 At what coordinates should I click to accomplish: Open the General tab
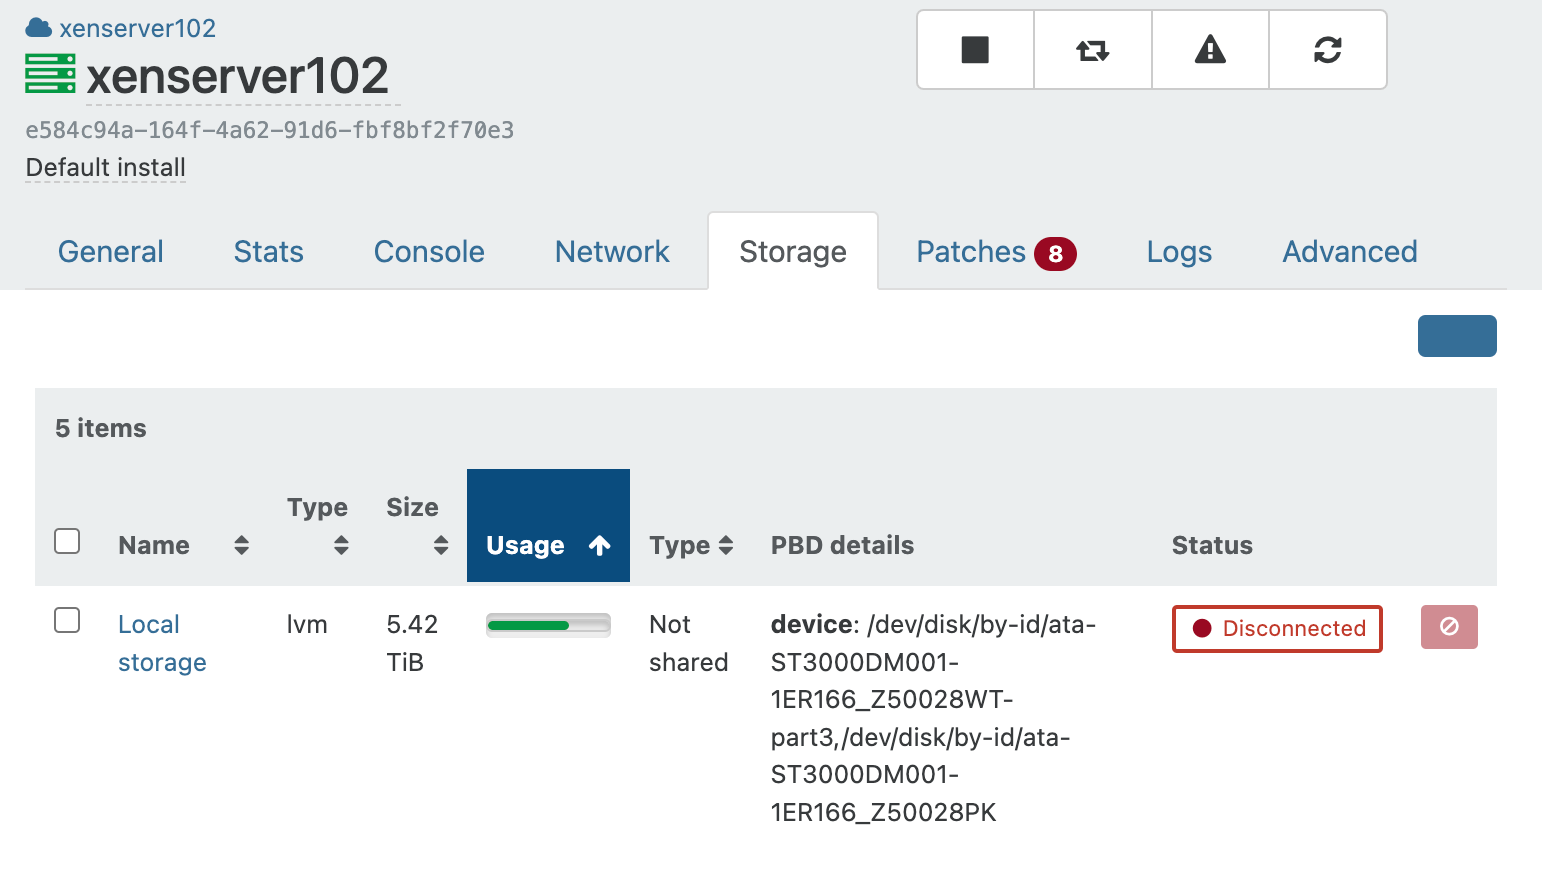(111, 252)
